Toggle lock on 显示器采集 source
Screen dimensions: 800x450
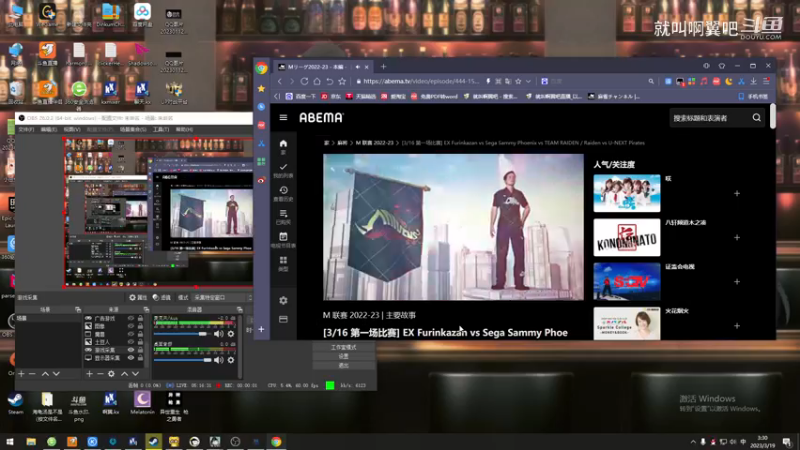click(140, 358)
